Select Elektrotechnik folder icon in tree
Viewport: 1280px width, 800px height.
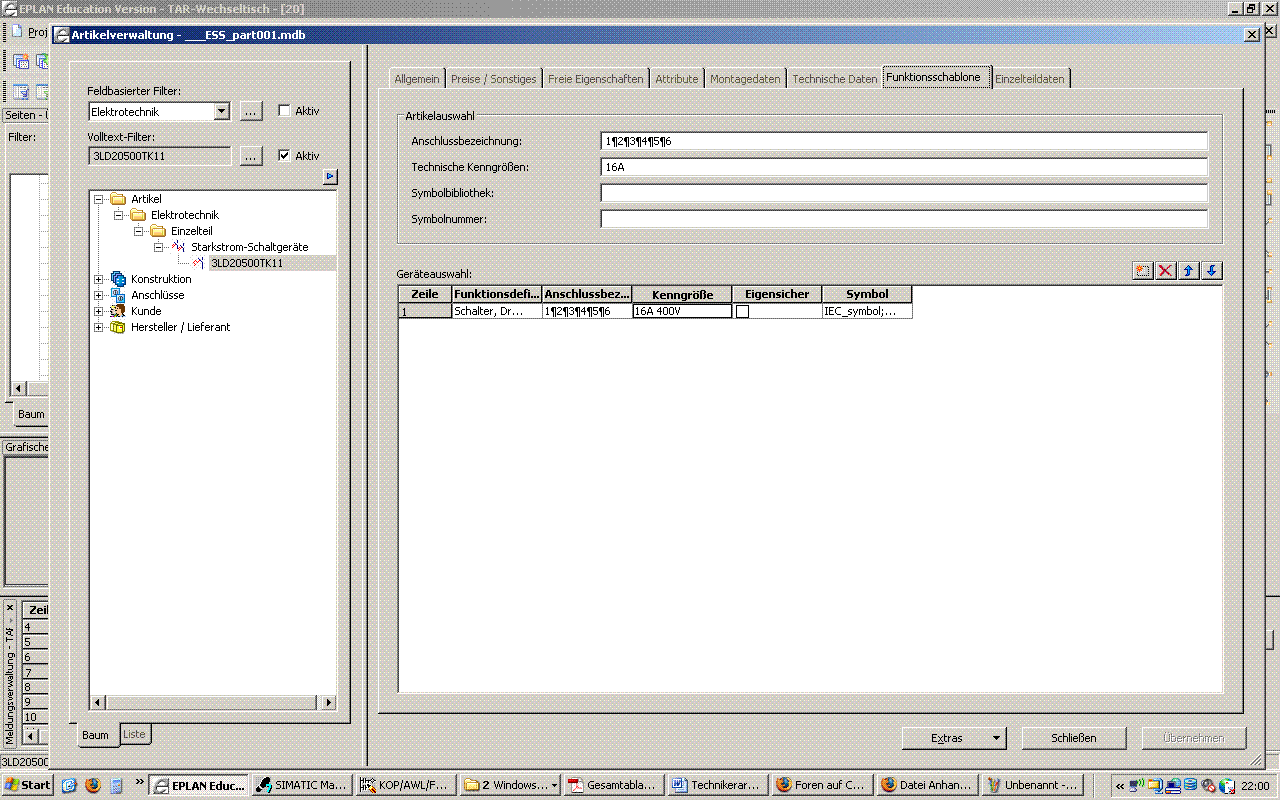point(138,215)
